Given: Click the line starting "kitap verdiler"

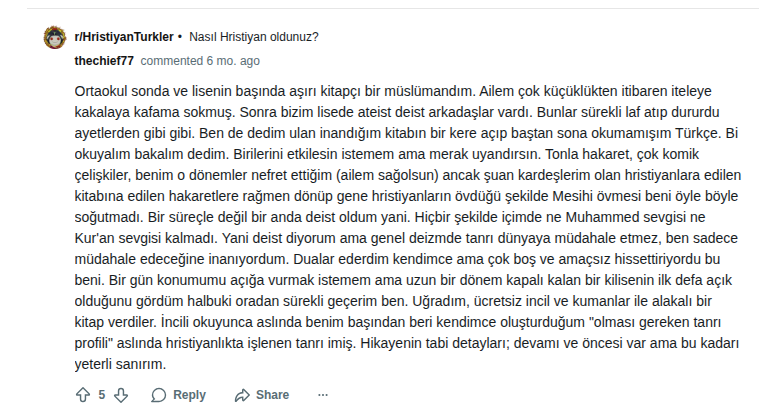Looking at the screenshot, I should (397, 323).
